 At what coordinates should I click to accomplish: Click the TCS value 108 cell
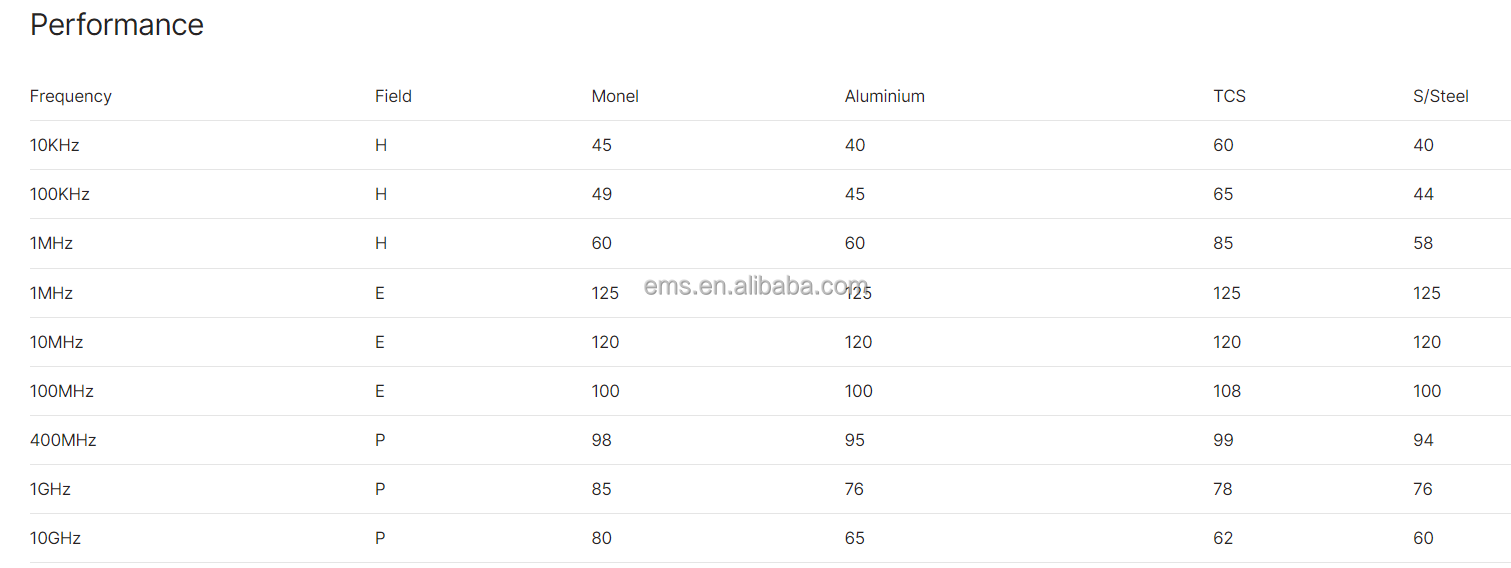(x=1227, y=391)
